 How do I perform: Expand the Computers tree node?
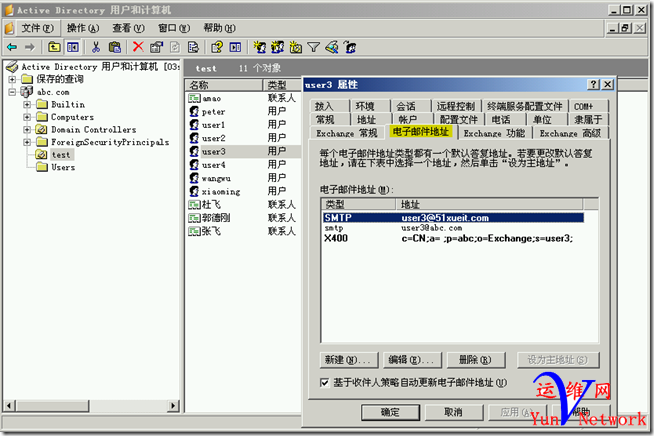pyautogui.click(x=27, y=117)
